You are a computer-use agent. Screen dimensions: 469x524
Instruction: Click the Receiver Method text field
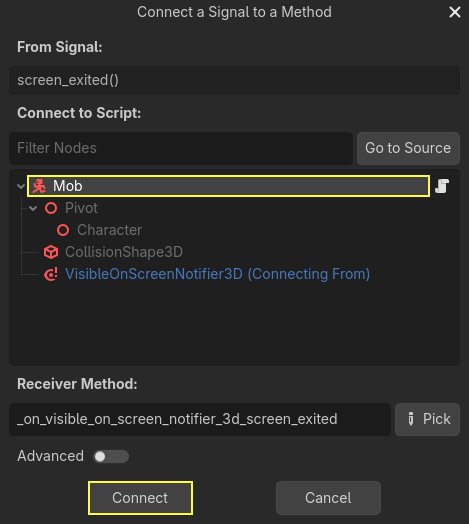pyautogui.click(x=200, y=419)
